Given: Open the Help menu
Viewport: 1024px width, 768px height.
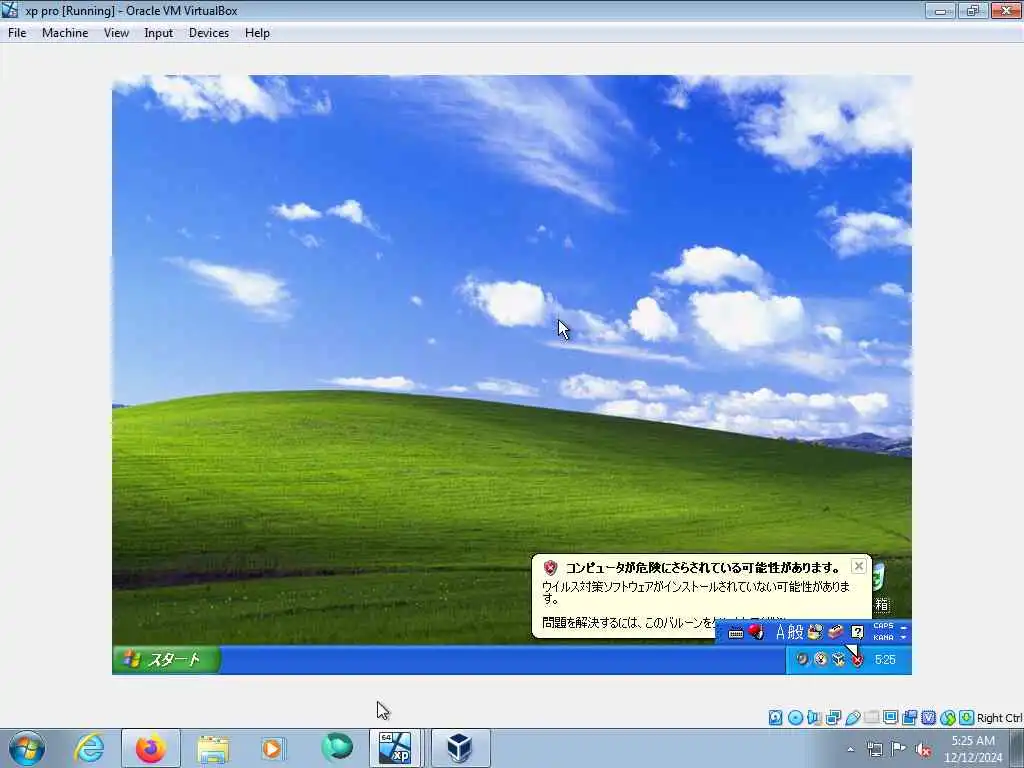Looking at the screenshot, I should tap(257, 33).
